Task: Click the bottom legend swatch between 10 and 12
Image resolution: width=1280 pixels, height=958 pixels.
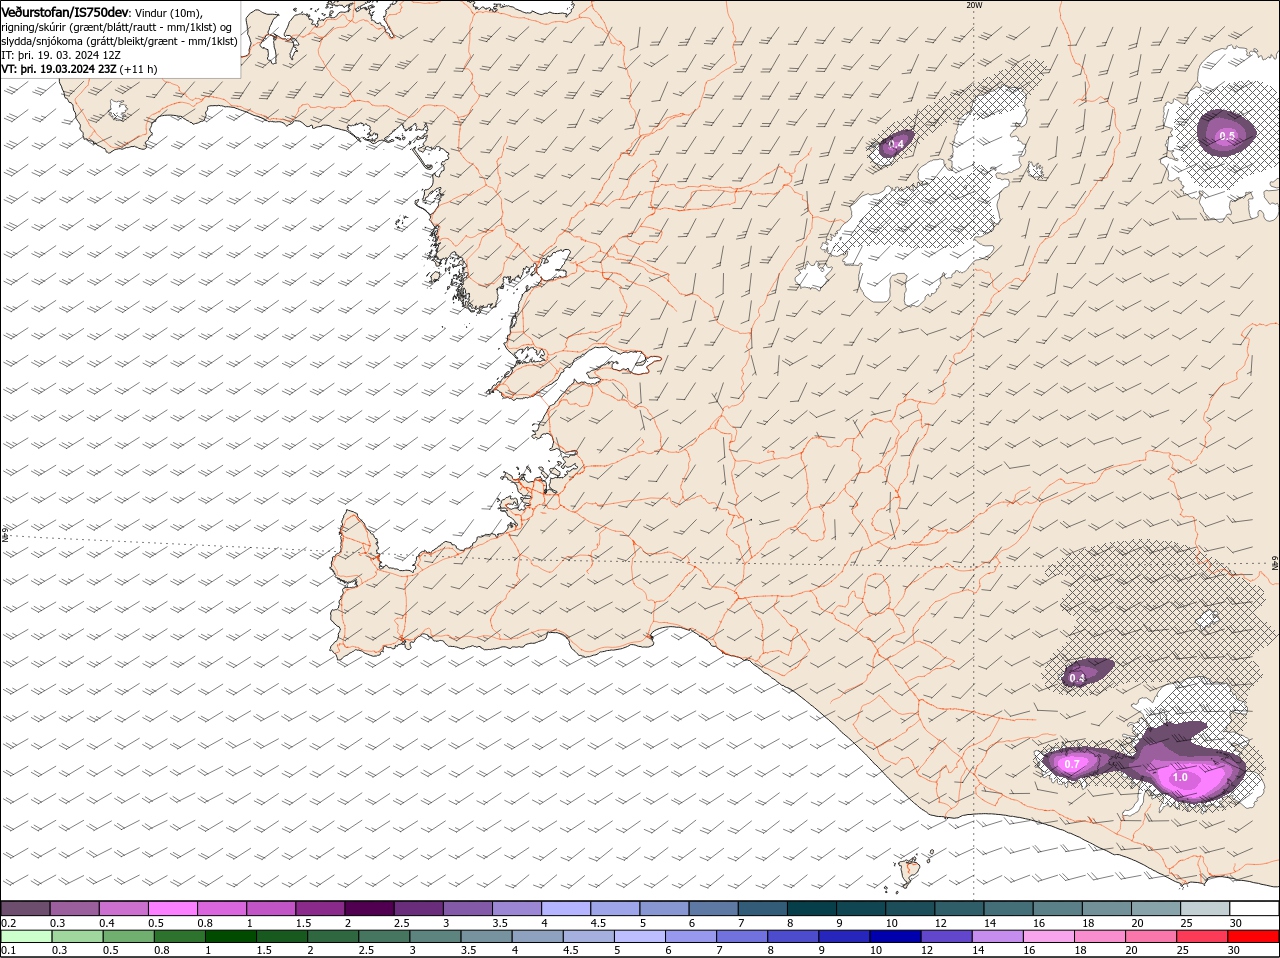Action: tap(897, 936)
